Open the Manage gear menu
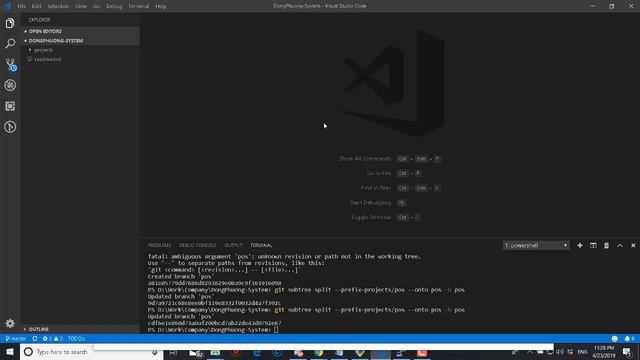The image size is (640, 360). click(x=10, y=324)
